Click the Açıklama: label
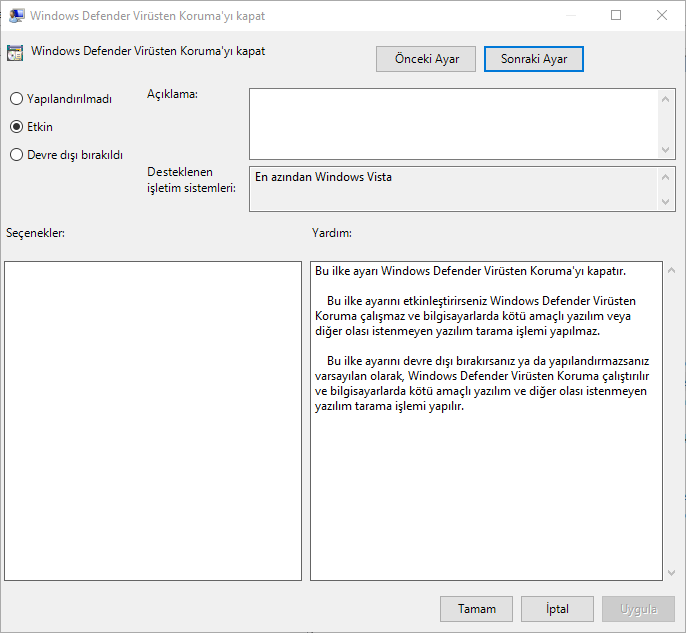Screen dimensions: 686x633 click(172, 94)
